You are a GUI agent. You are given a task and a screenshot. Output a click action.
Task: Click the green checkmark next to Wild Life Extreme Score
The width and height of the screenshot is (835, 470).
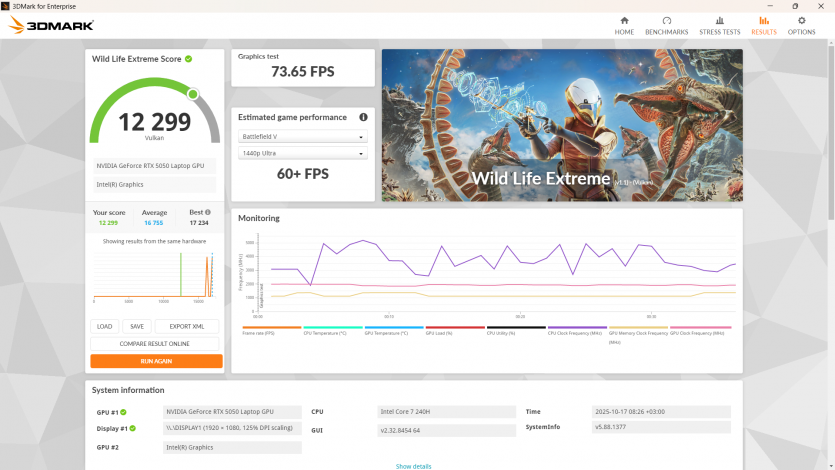click(x=188, y=59)
